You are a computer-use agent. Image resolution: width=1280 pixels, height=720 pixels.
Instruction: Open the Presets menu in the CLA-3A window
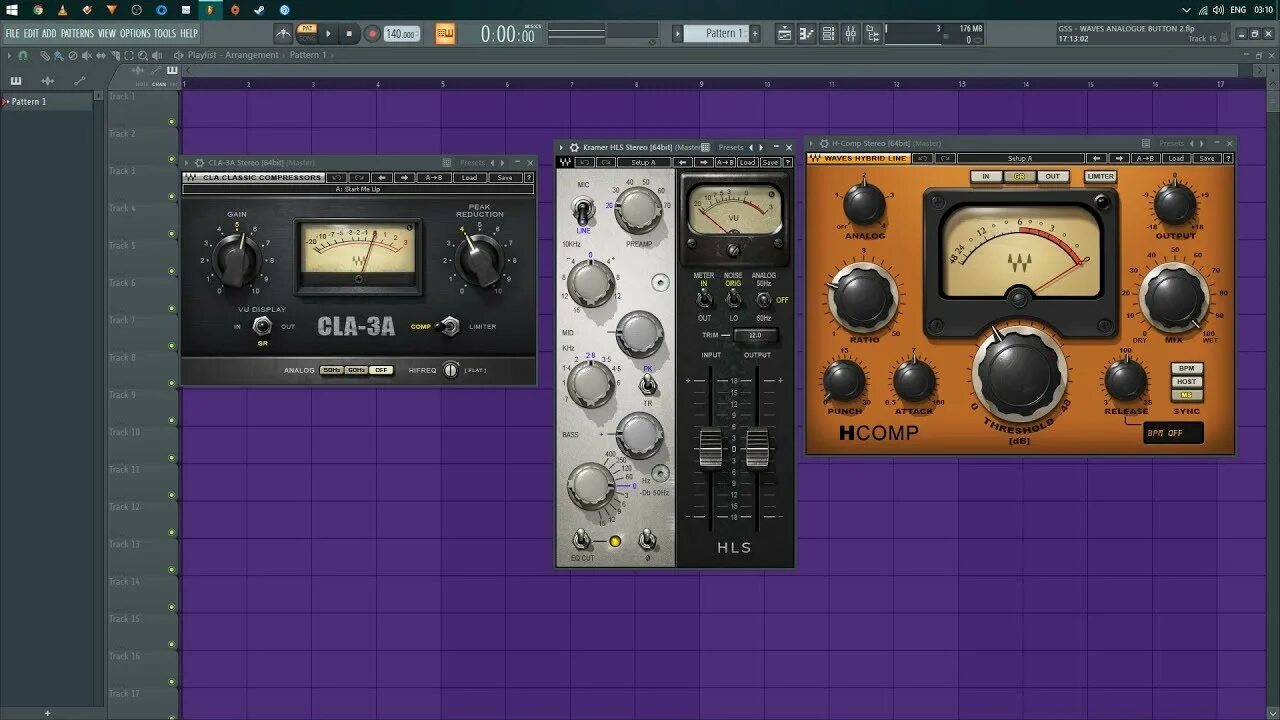click(472, 163)
